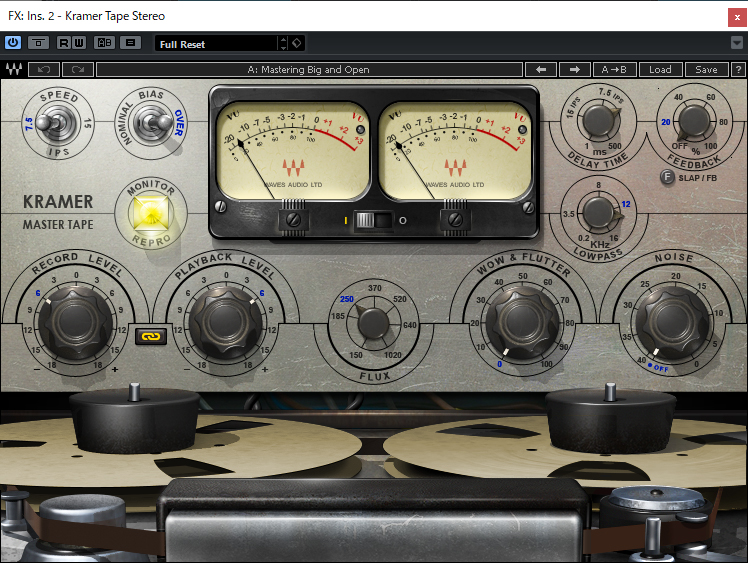Click left VU meter calibration screw
The width and height of the screenshot is (748, 563).
pyautogui.click(x=293, y=219)
